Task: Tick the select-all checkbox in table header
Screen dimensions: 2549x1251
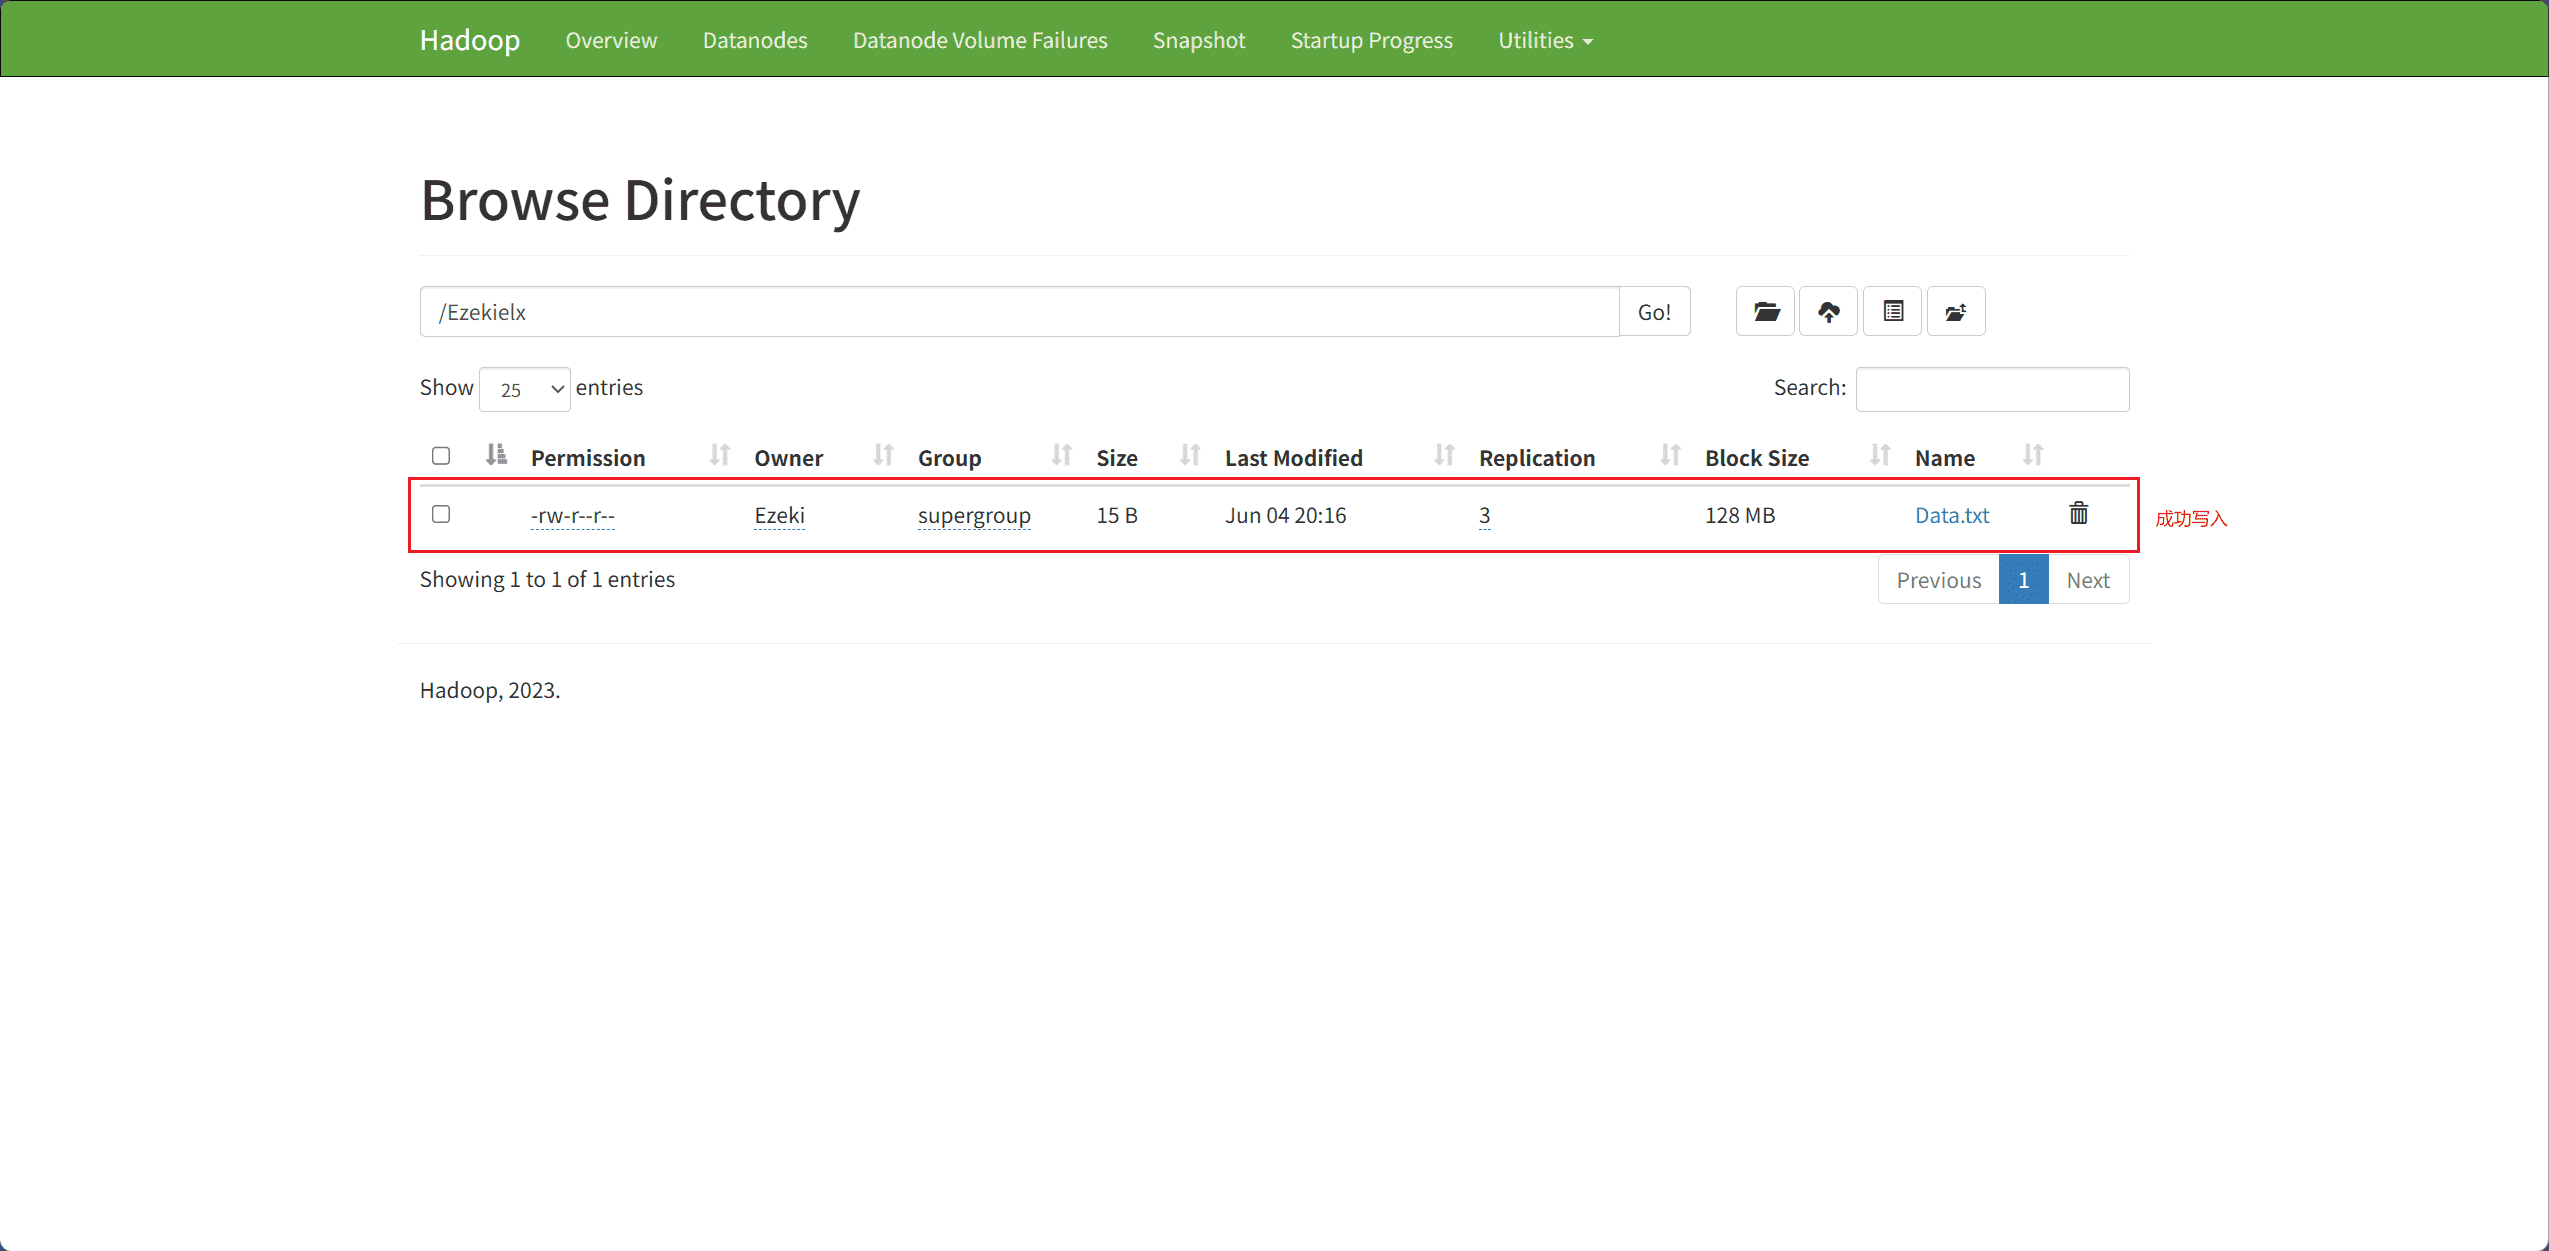Action: (x=441, y=456)
